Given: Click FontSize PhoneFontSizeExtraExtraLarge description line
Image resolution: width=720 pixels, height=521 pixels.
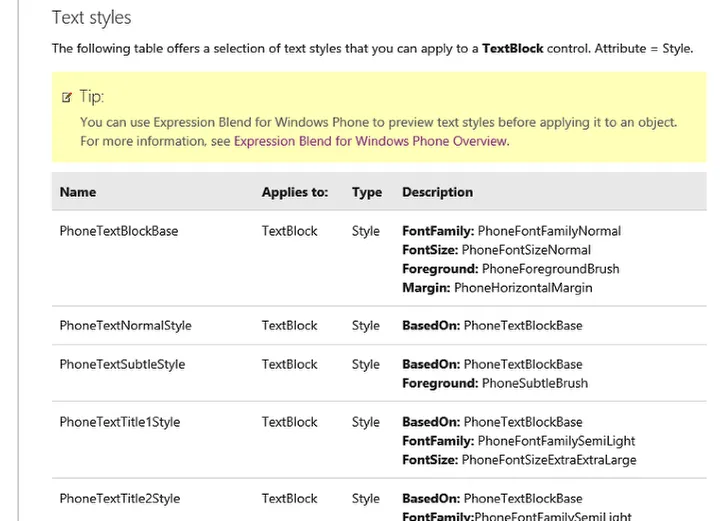Looking at the screenshot, I should tap(519, 460).
